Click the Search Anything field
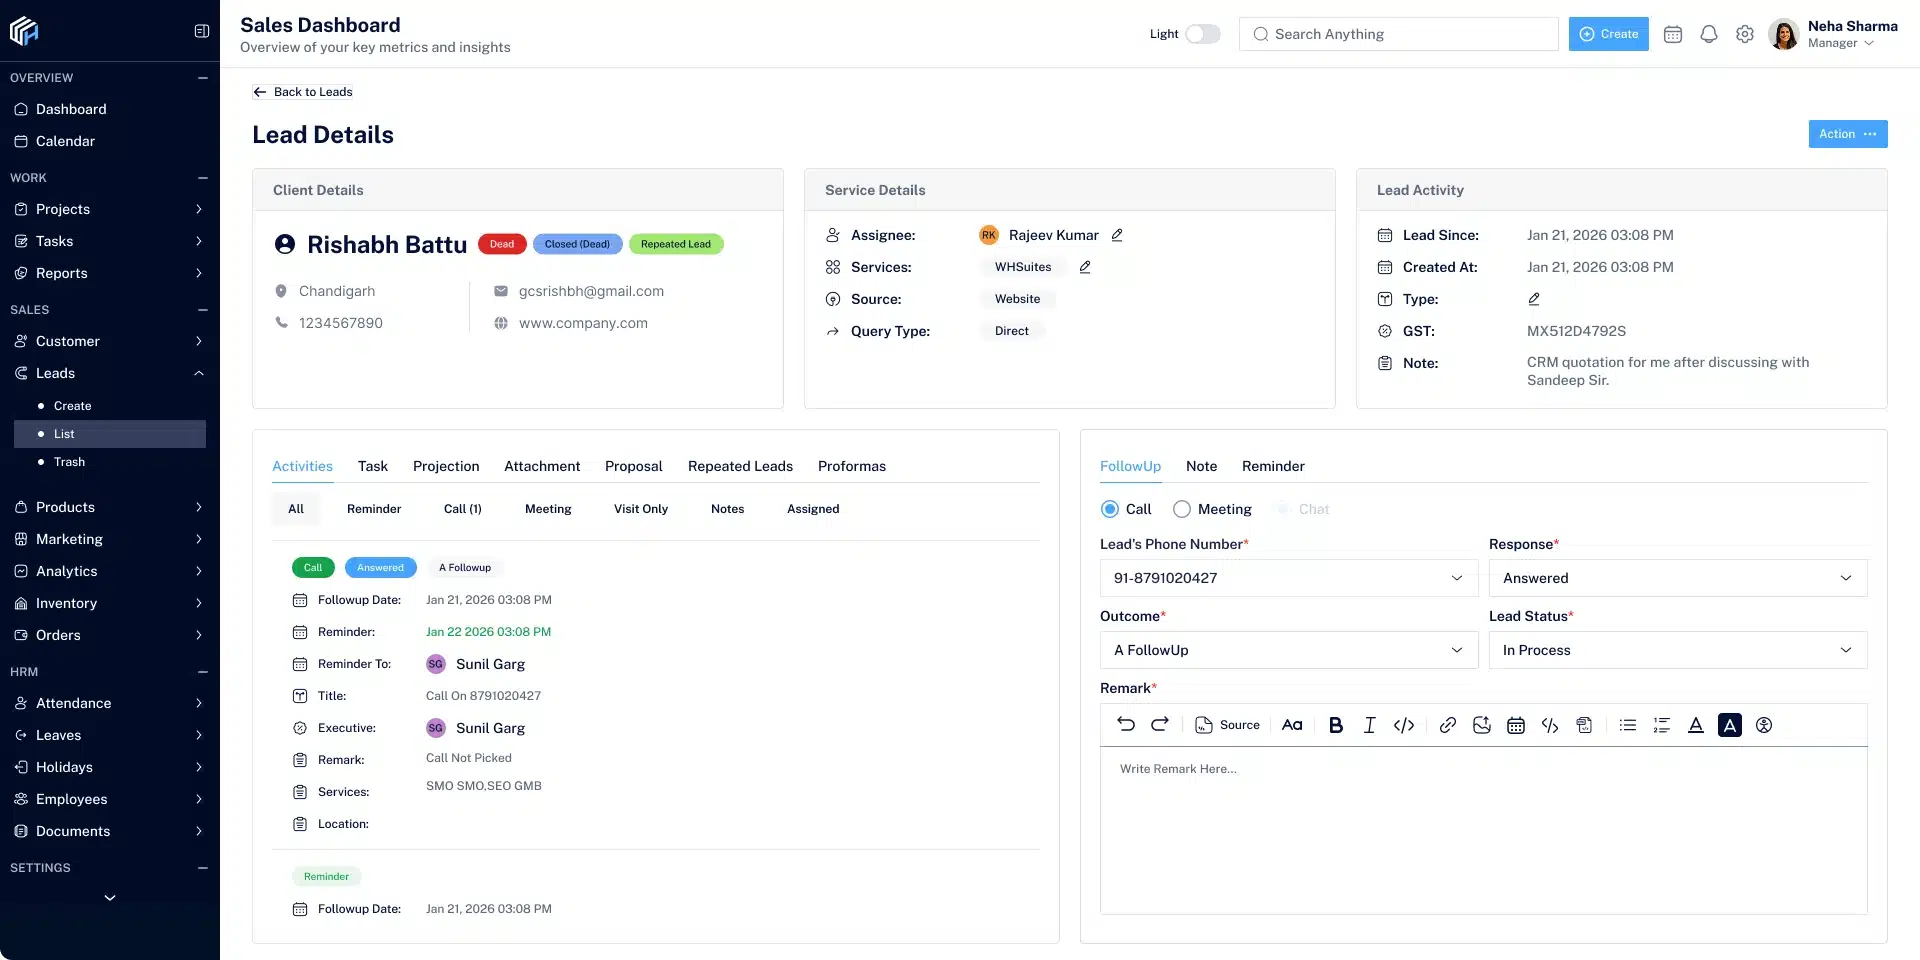This screenshot has width=1920, height=960. click(x=1399, y=34)
